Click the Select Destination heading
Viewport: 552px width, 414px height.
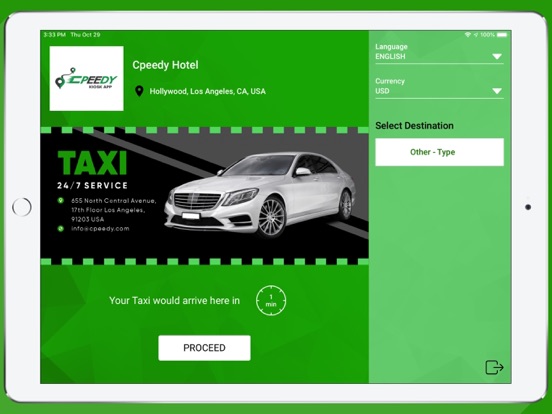coord(414,126)
